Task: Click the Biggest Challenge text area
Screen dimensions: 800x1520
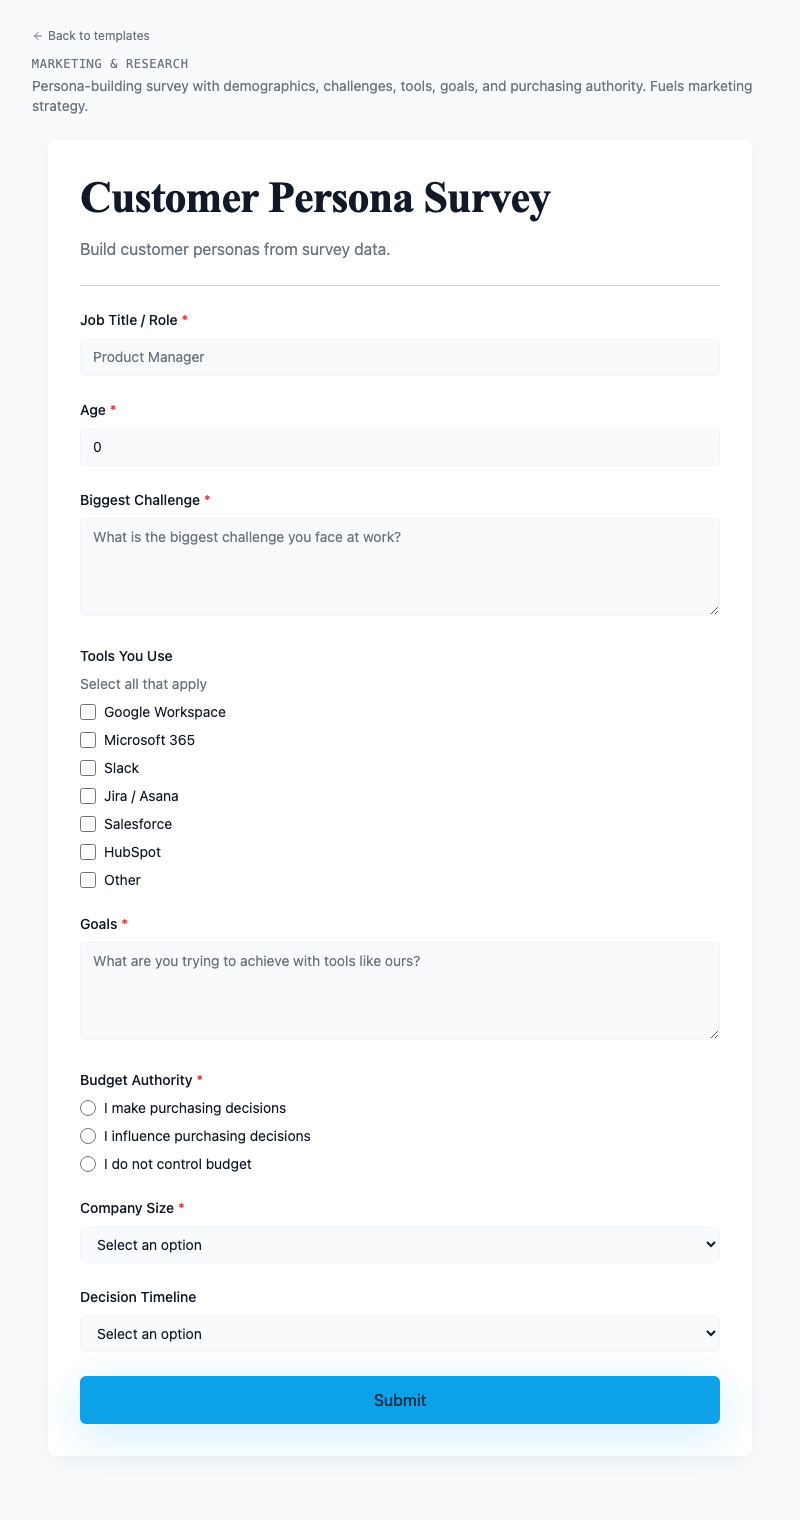Action: [x=400, y=566]
